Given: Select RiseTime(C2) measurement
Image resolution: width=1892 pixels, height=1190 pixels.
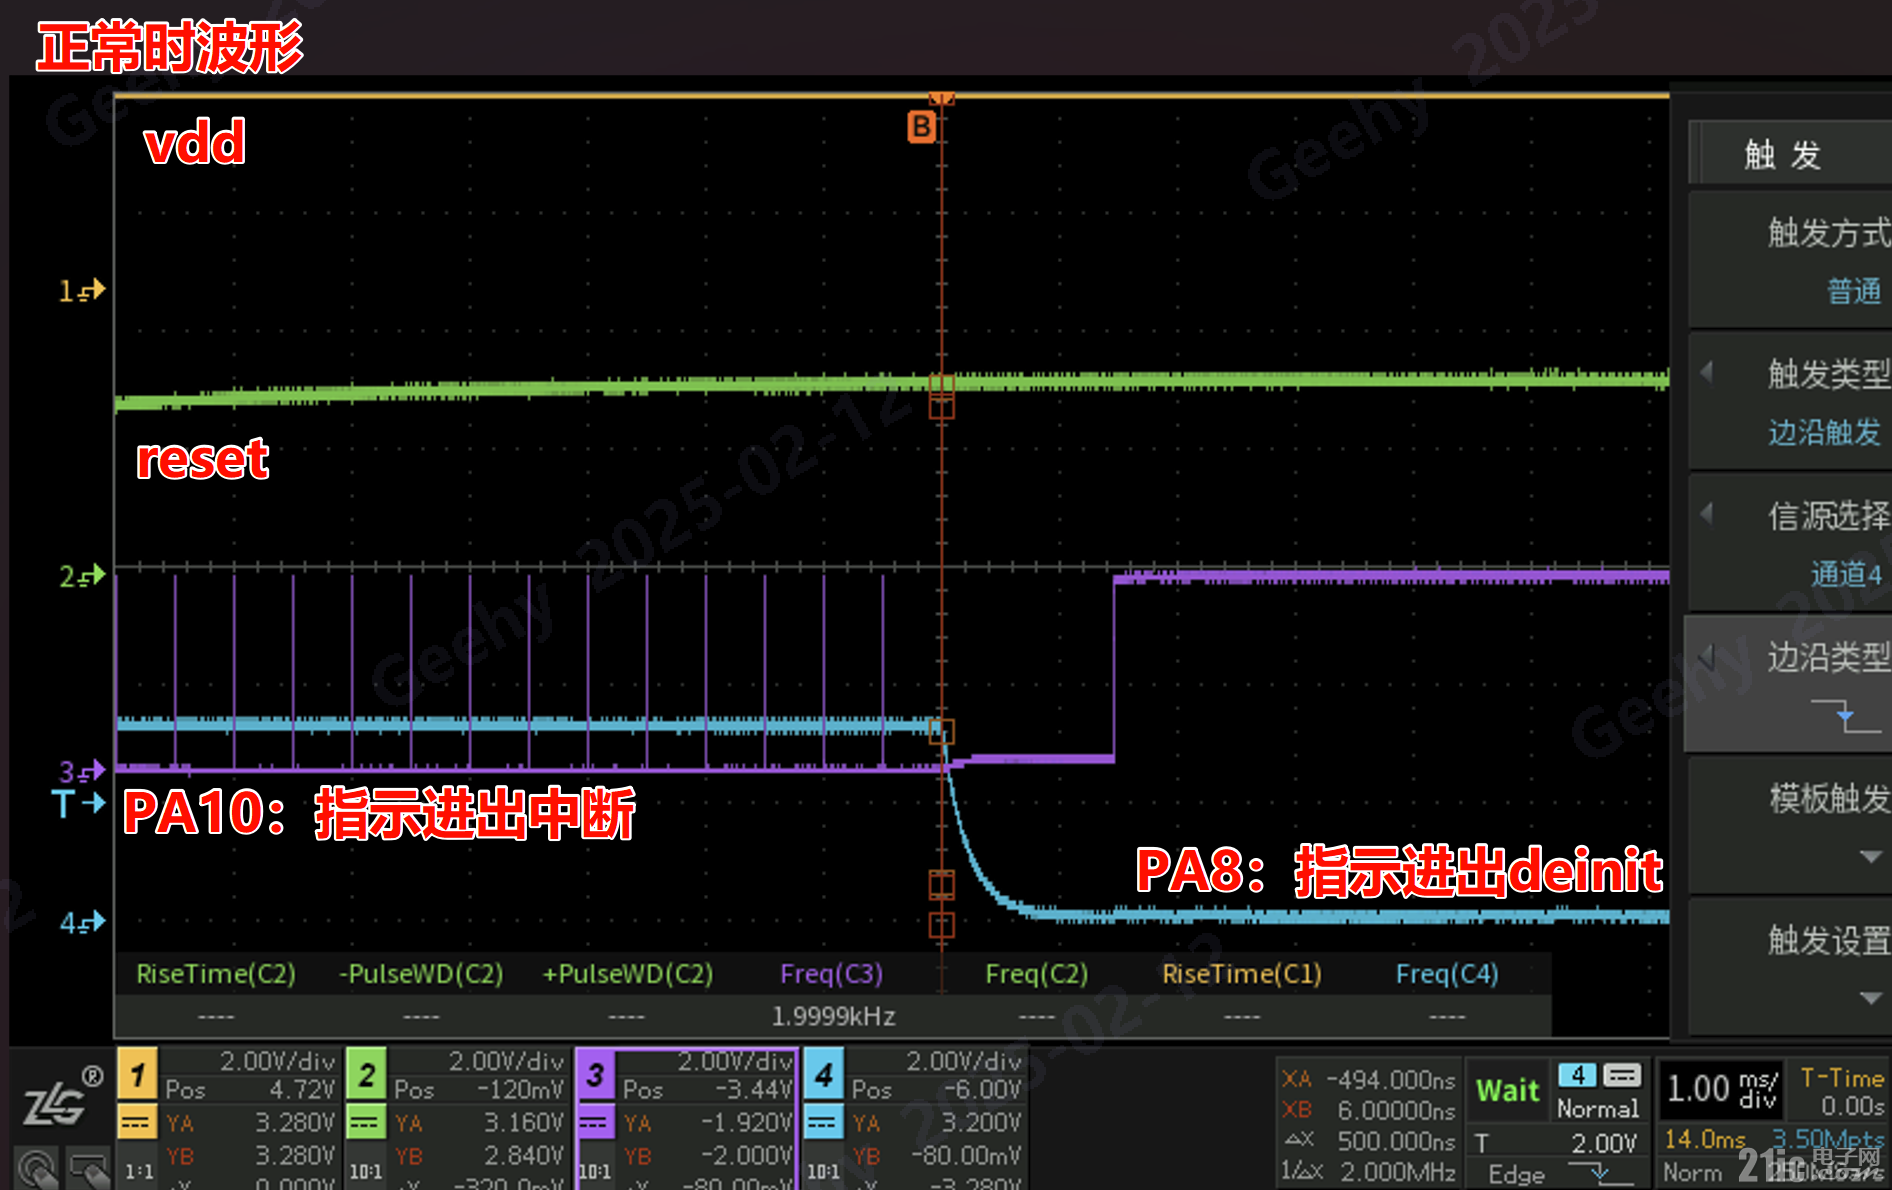Looking at the screenshot, I should 216,974.
